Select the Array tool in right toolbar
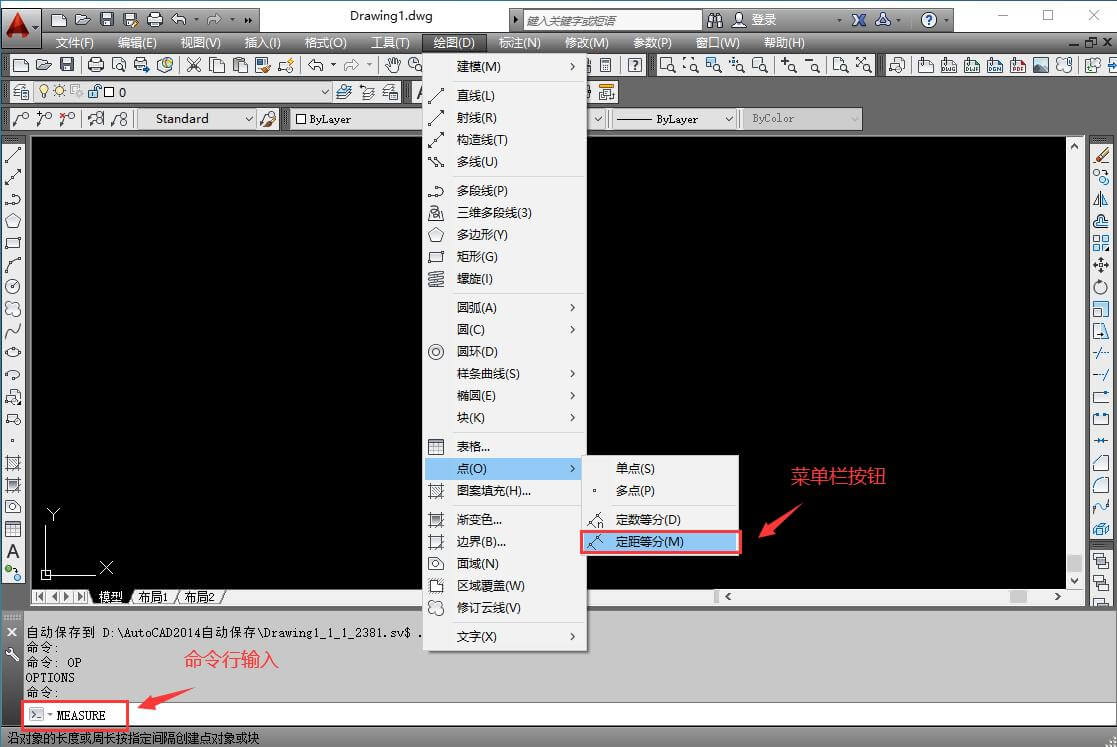Image resolution: width=1117 pixels, height=747 pixels. 1101,243
